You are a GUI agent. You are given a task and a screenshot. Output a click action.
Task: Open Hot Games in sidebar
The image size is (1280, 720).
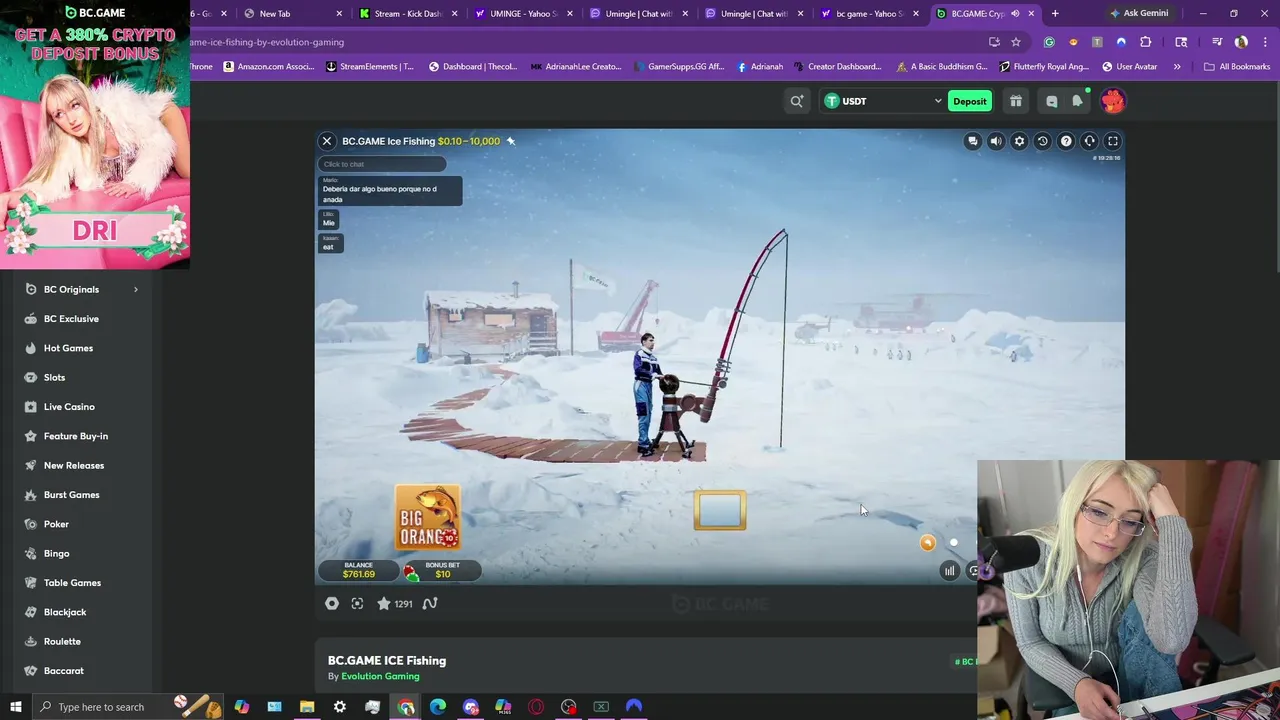coord(68,348)
